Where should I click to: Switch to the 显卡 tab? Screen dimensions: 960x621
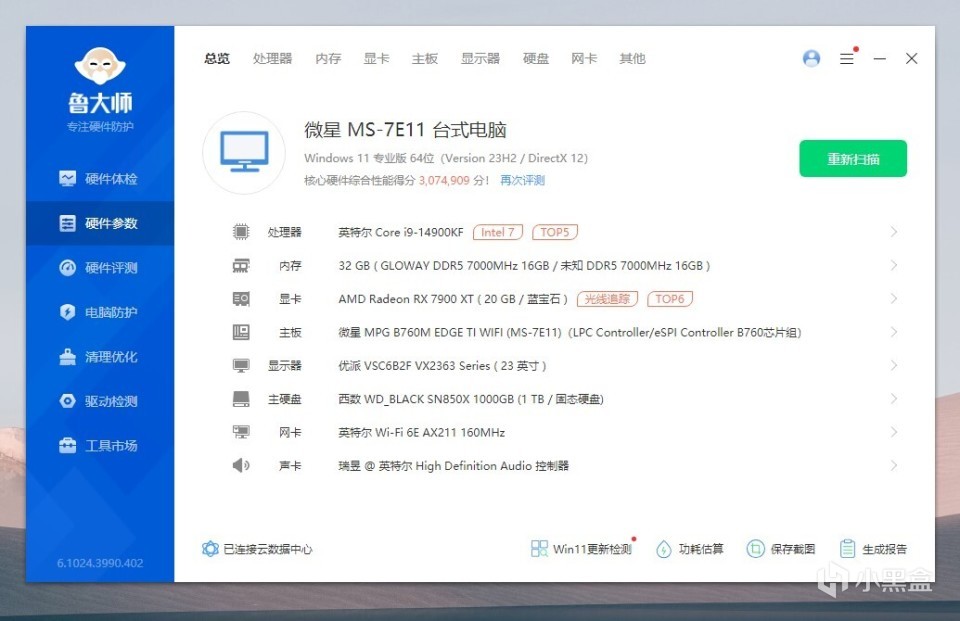click(377, 59)
